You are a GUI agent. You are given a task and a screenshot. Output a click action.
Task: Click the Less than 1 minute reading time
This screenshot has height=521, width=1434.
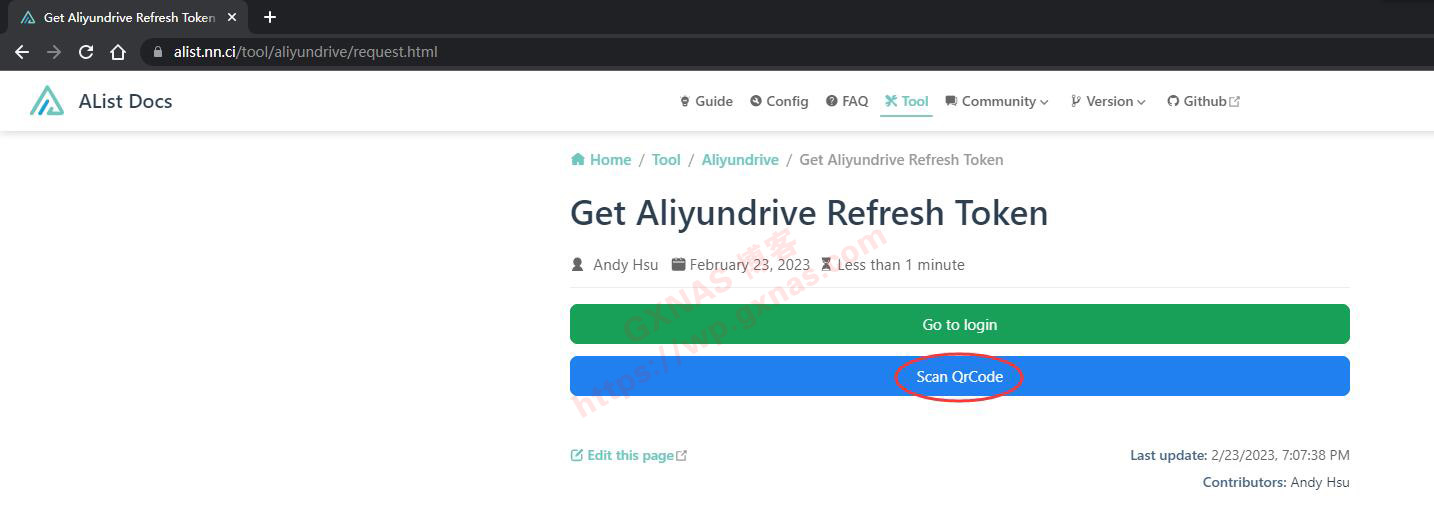pyautogui.click(x=901, y=265)
